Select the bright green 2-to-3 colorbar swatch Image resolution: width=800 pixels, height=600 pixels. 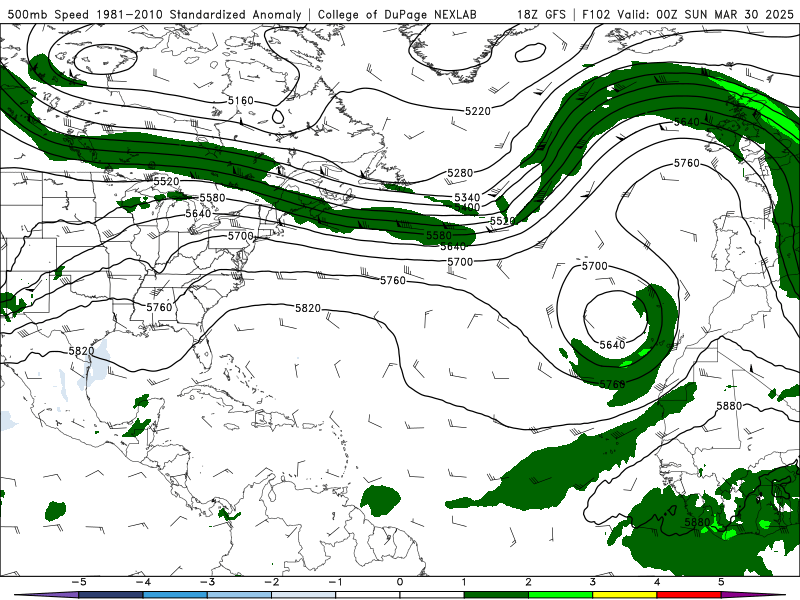[561, 595]
